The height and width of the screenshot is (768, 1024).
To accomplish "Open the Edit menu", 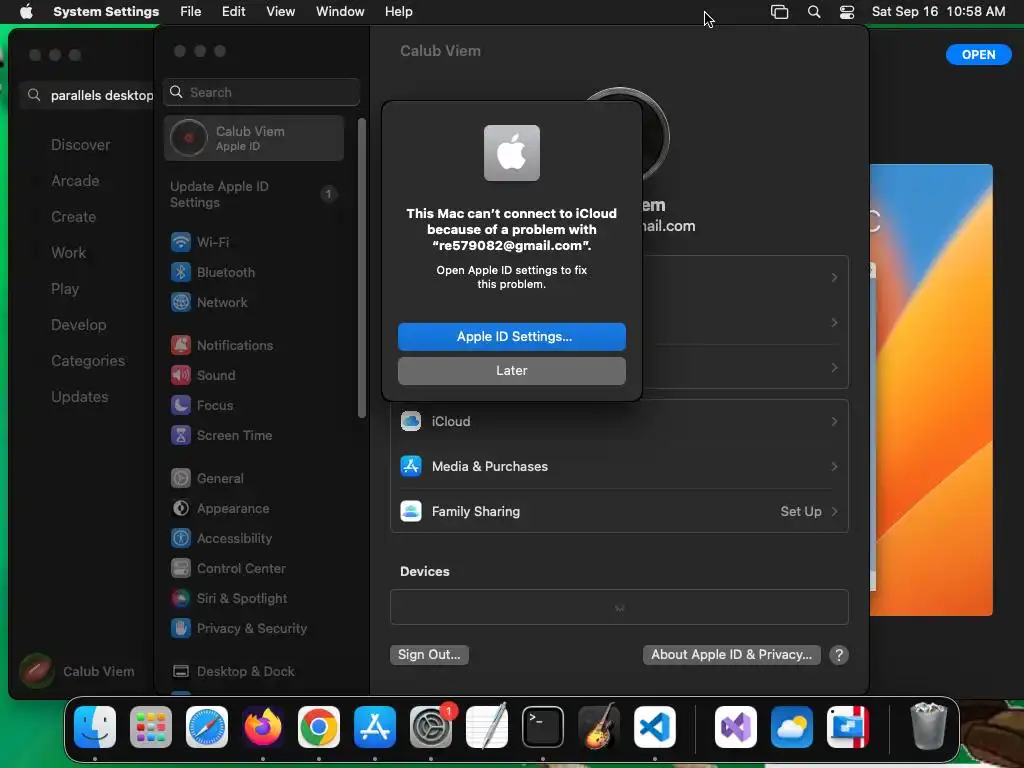I will (x=233, y=12).
